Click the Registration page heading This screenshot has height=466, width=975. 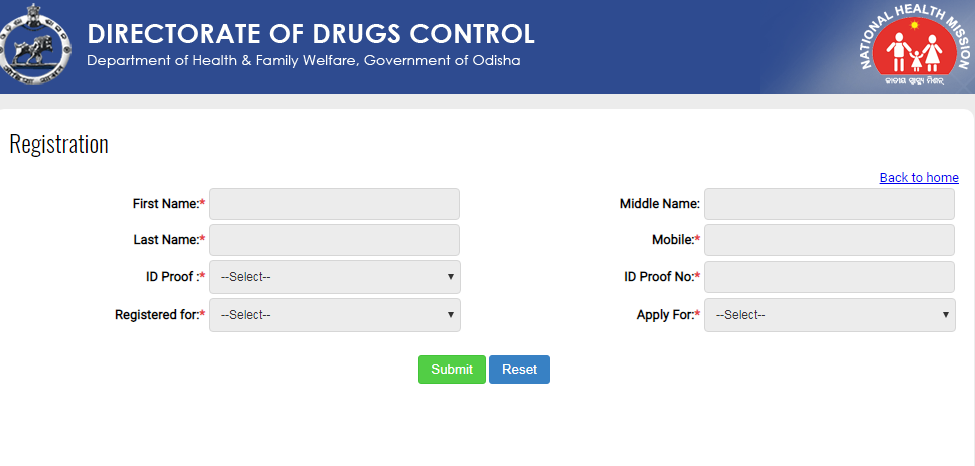(x=59, y=144)
